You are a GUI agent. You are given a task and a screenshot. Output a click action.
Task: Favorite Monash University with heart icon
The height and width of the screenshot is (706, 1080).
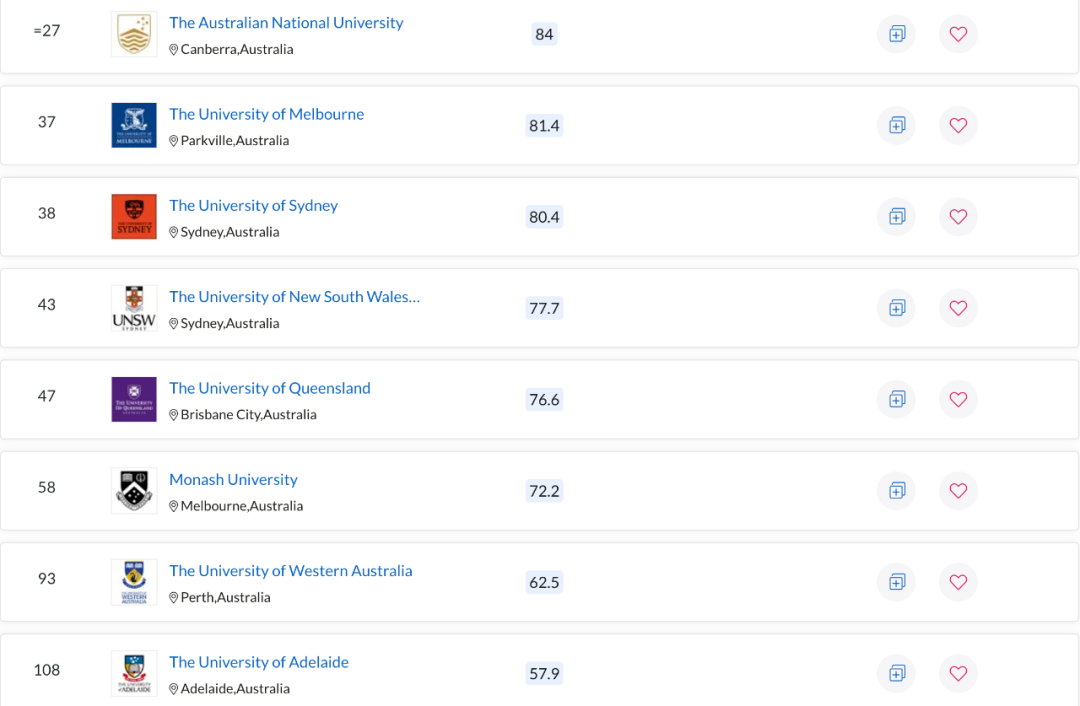tap(958, 490)
